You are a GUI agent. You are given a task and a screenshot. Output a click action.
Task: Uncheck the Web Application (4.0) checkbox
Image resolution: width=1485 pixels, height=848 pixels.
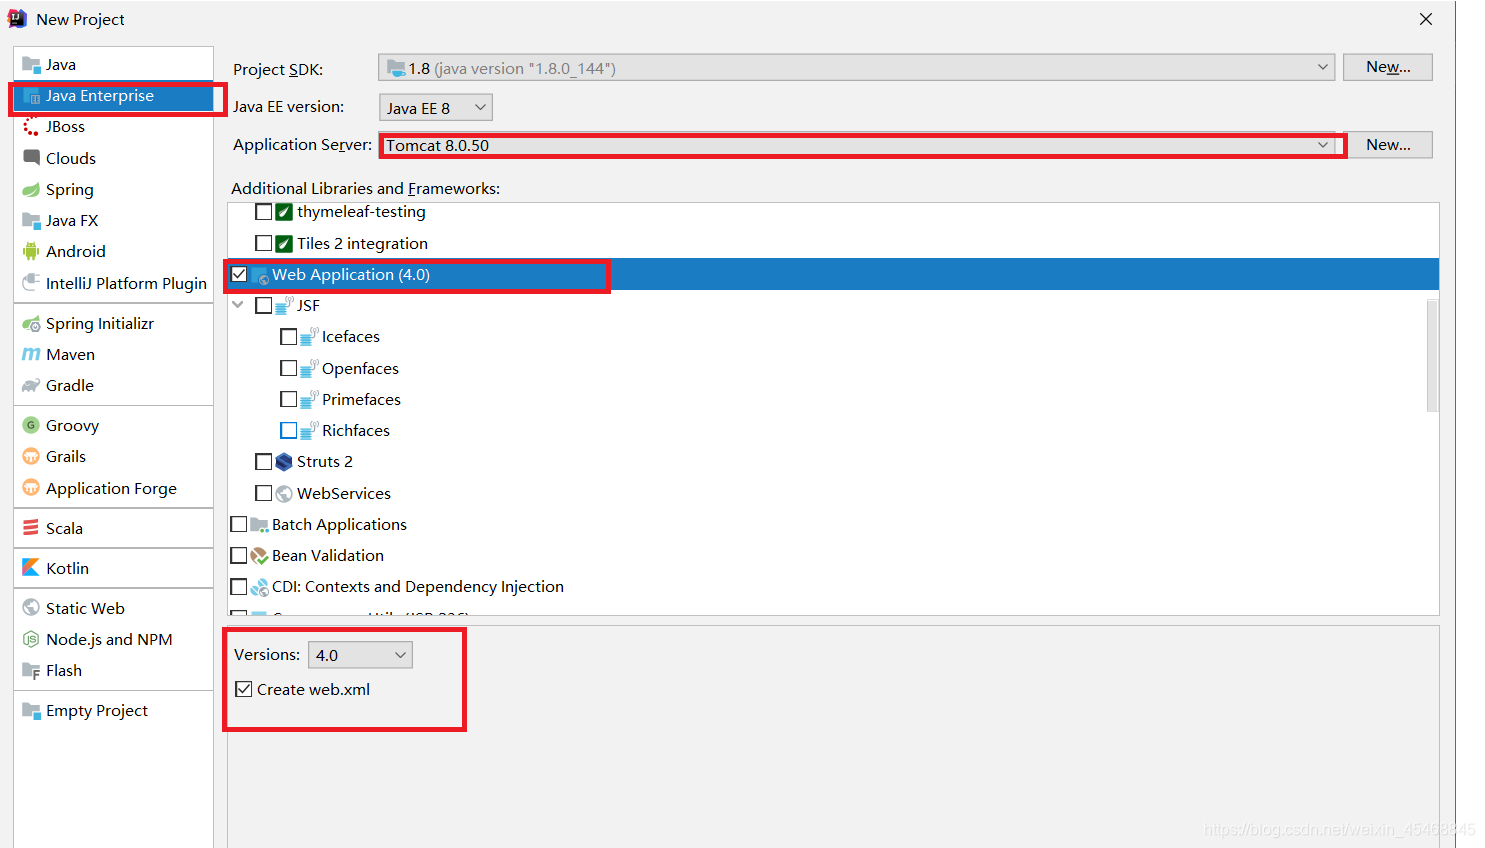[239, 274]
